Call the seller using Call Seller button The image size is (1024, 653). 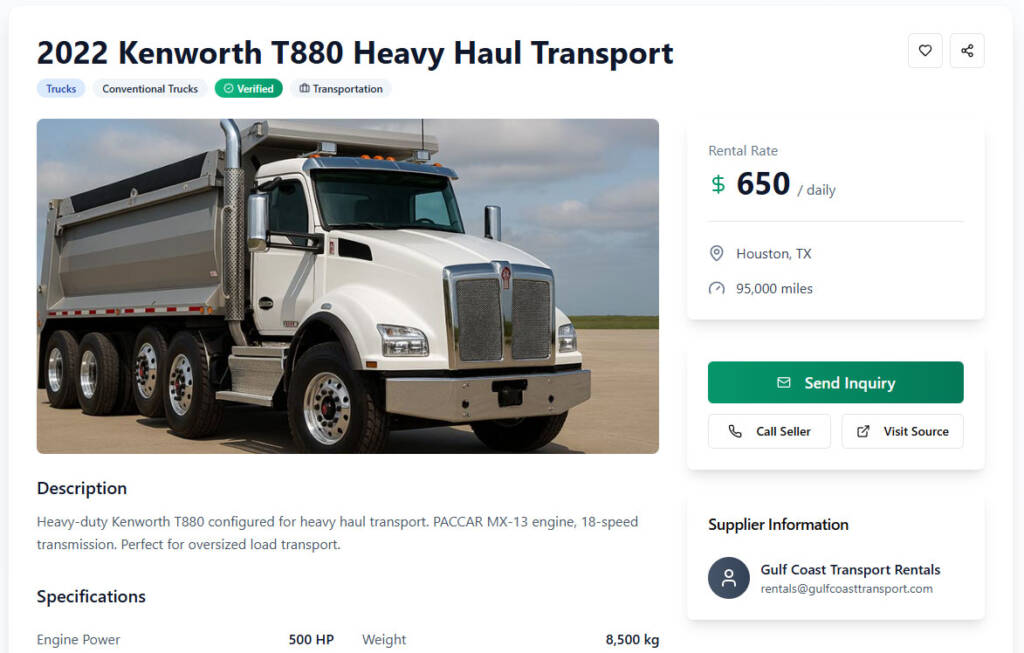point(769,431)
